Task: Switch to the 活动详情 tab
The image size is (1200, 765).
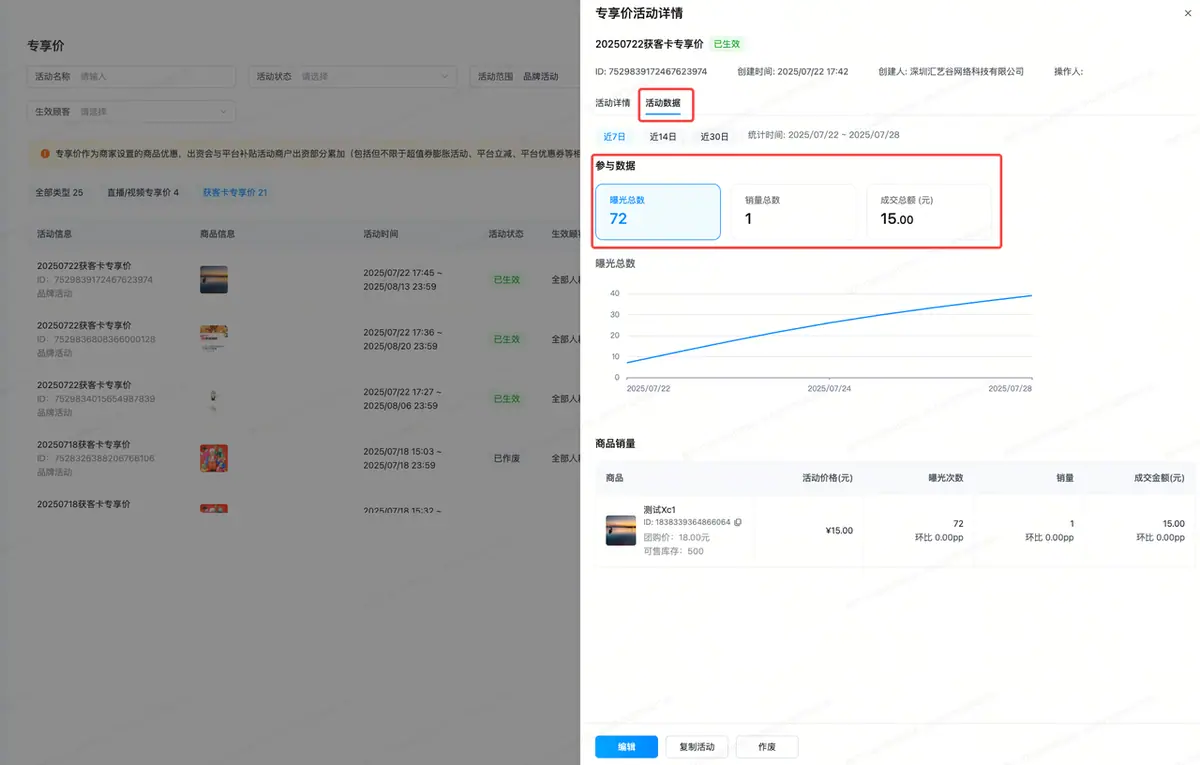Action: pos(613,103)
